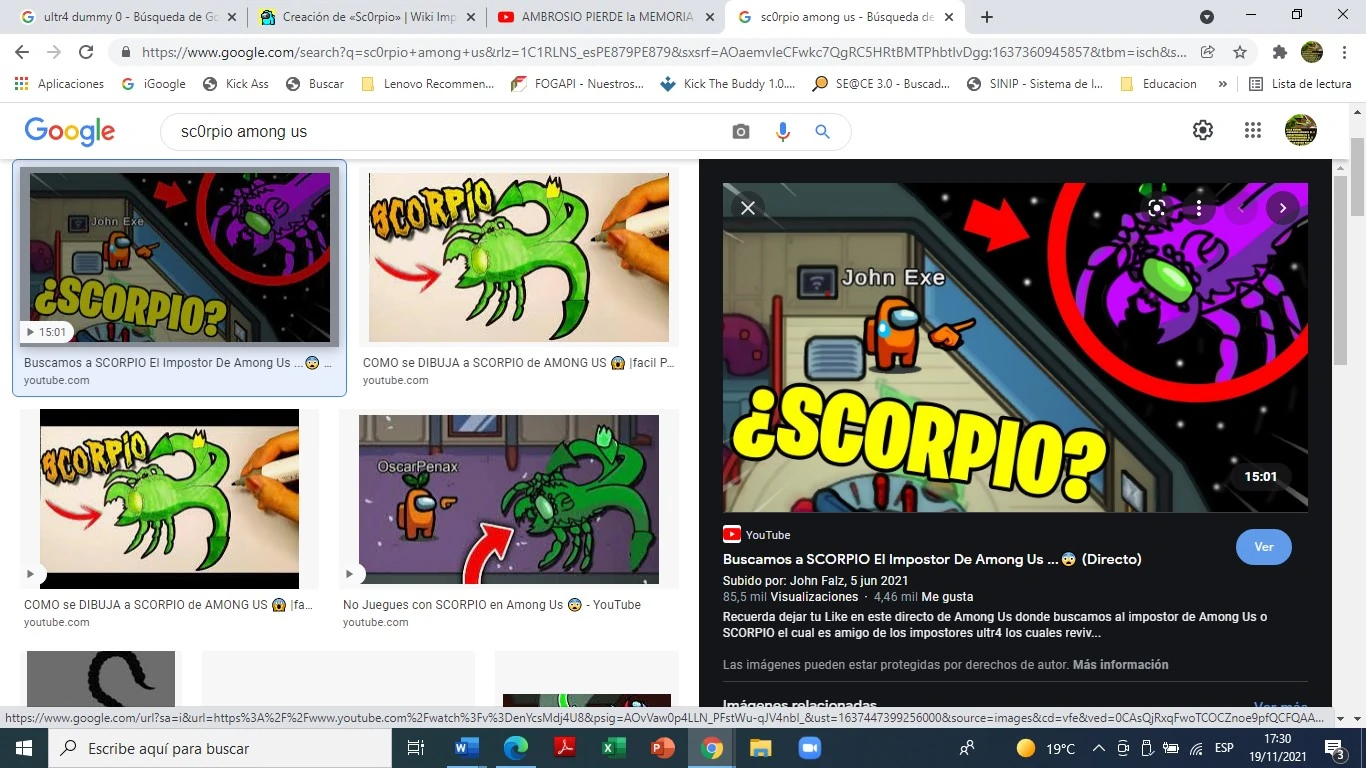Go back to the previous page
The height and width of the screenshot is (768, 1366).
pyautogui.click(x=22, y=52)
